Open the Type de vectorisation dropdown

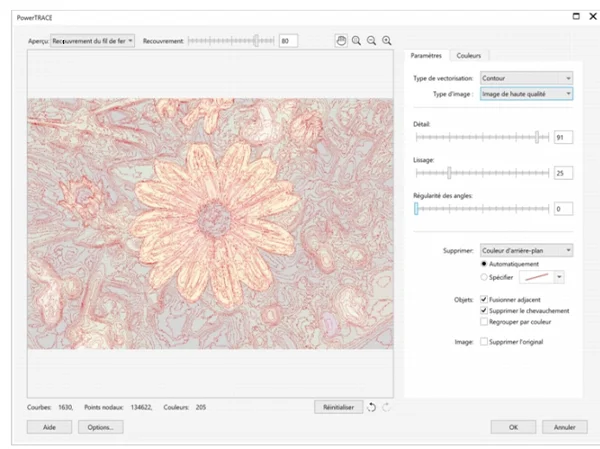[x=526, y=78]
